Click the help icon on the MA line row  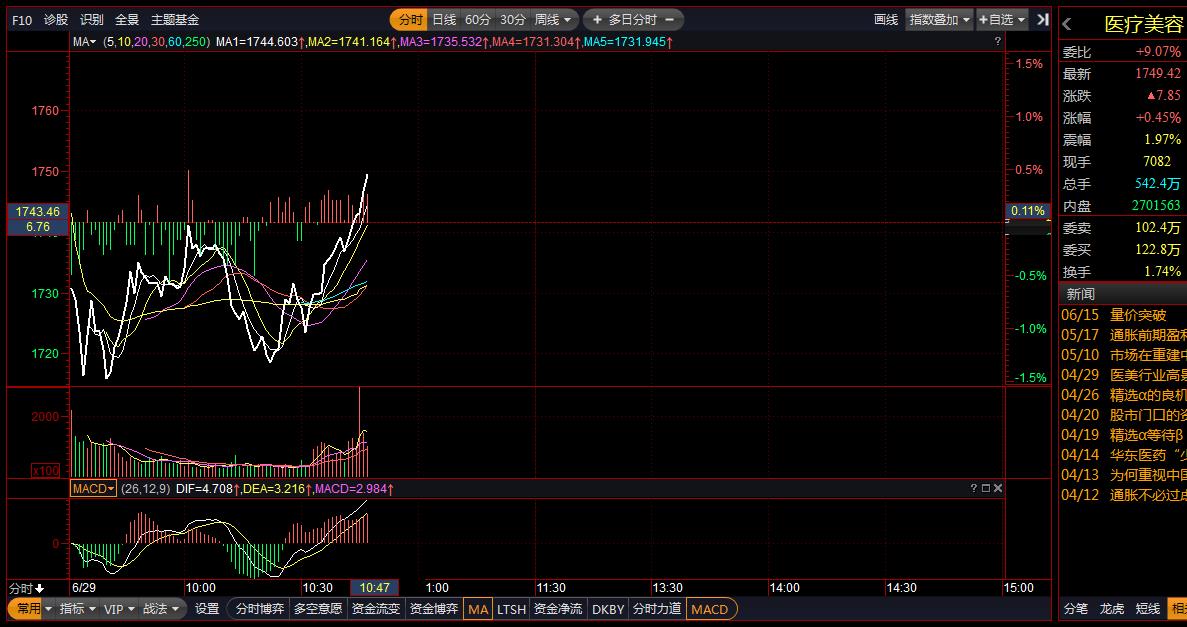coord(997,42)
